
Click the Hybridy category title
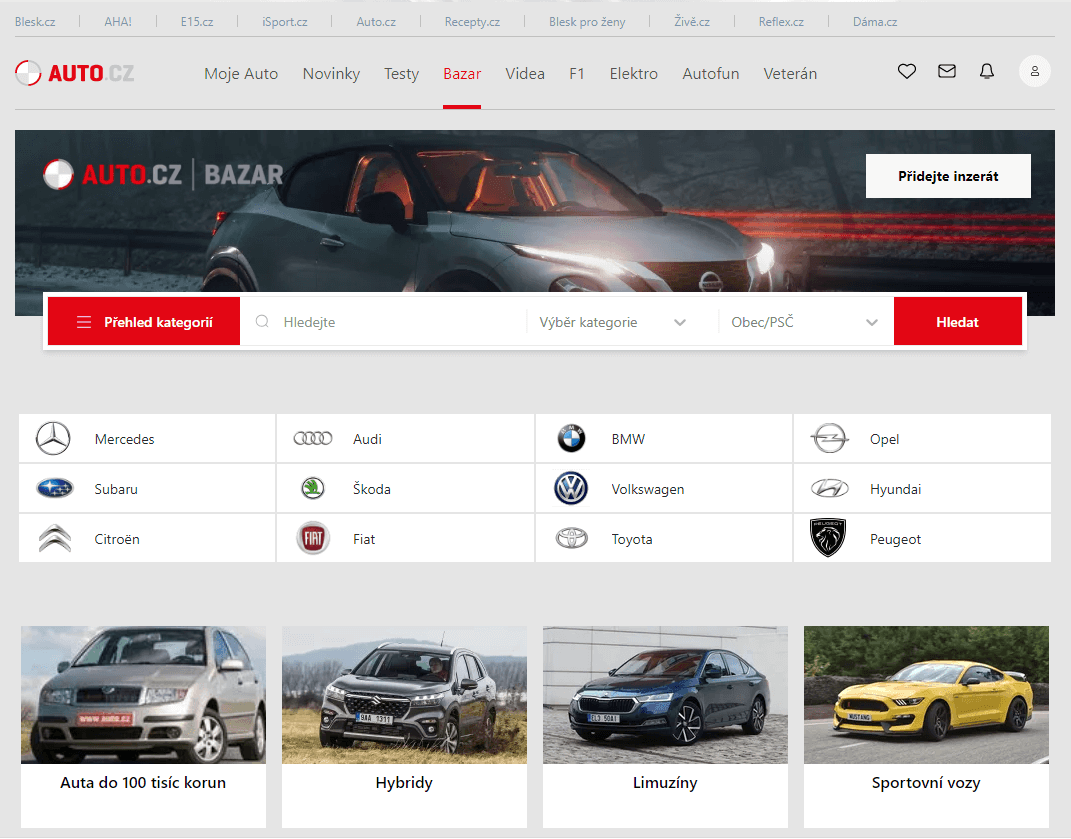point(404,783)
